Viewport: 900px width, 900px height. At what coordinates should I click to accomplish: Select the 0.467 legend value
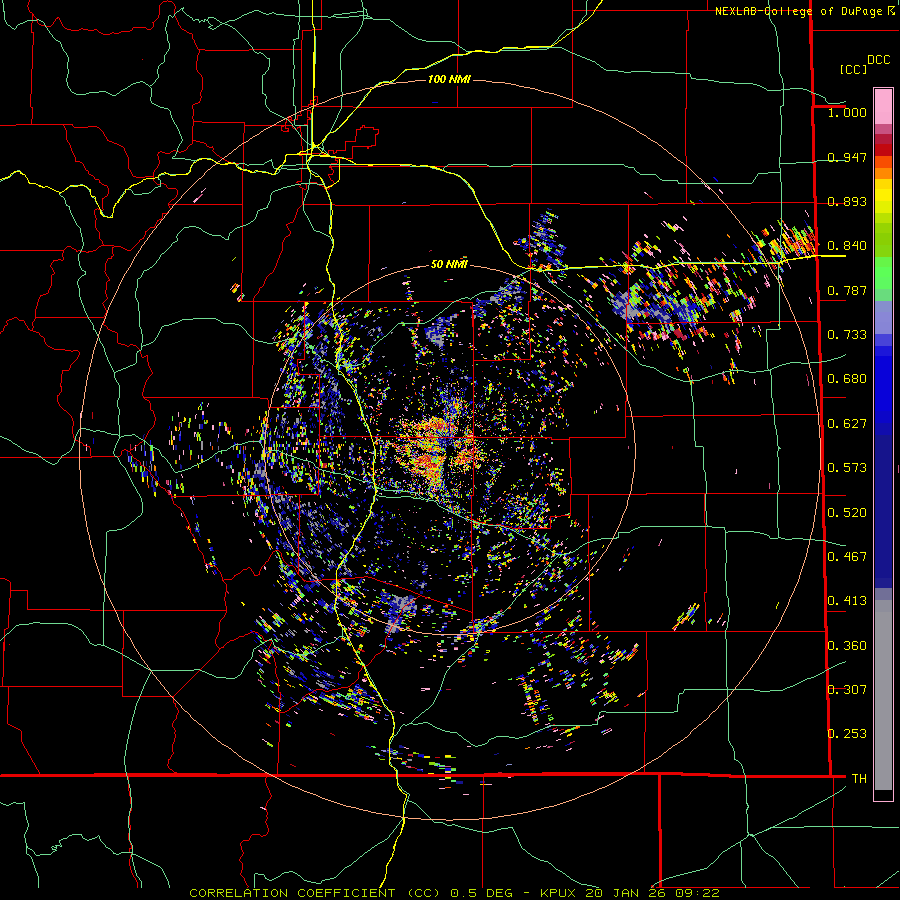point(847,557)
